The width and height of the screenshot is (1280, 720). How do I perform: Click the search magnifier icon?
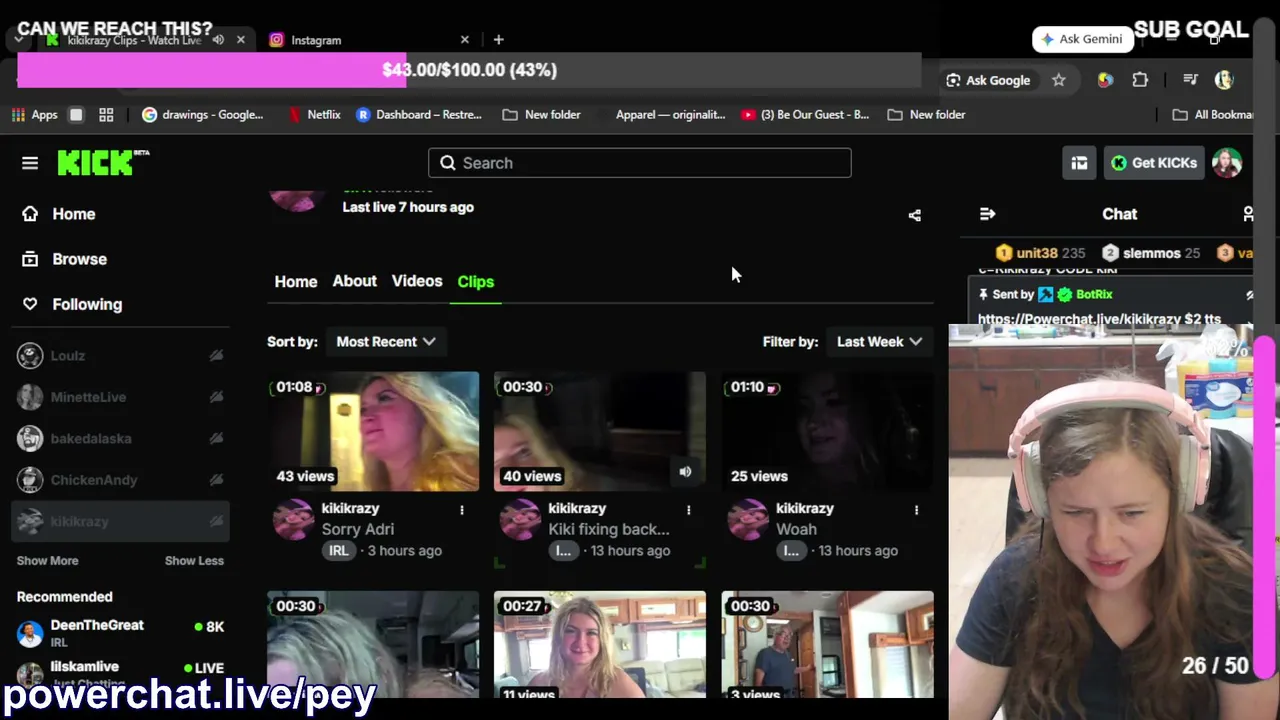tap(448, 163)
